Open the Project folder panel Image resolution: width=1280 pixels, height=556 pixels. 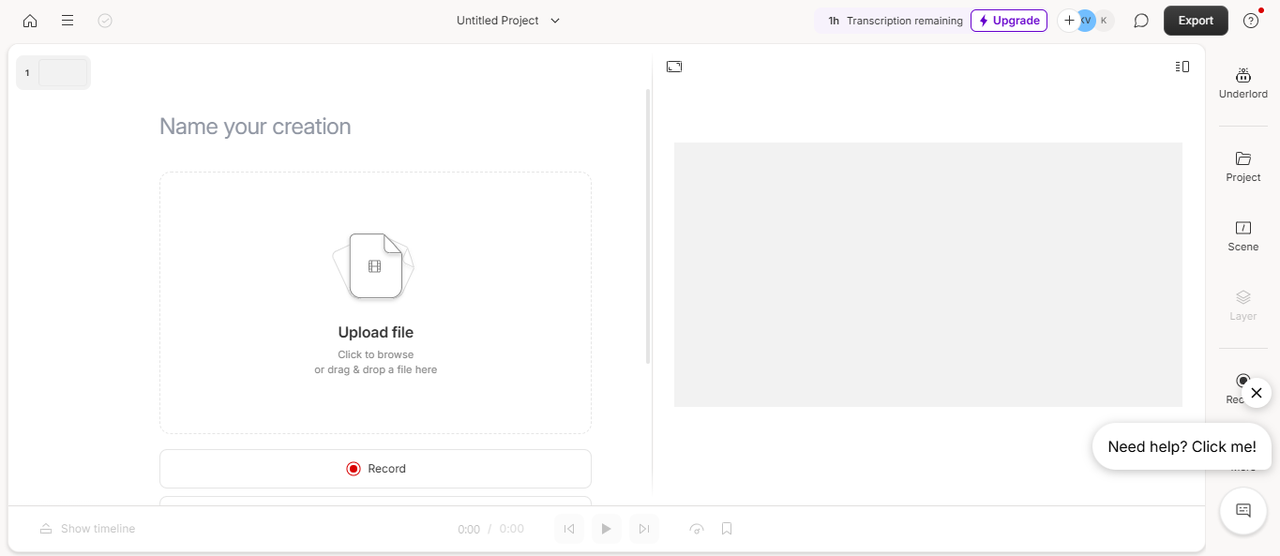coord(1243,166)
